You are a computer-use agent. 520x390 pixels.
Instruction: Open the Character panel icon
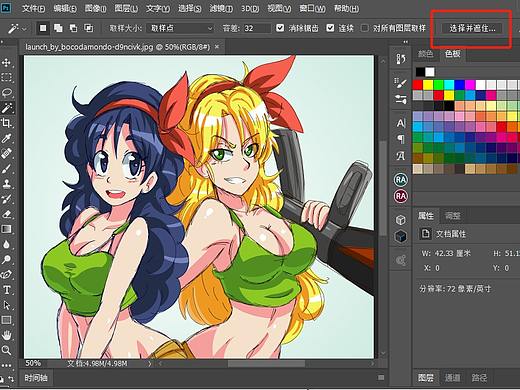(x=401, y=123)
